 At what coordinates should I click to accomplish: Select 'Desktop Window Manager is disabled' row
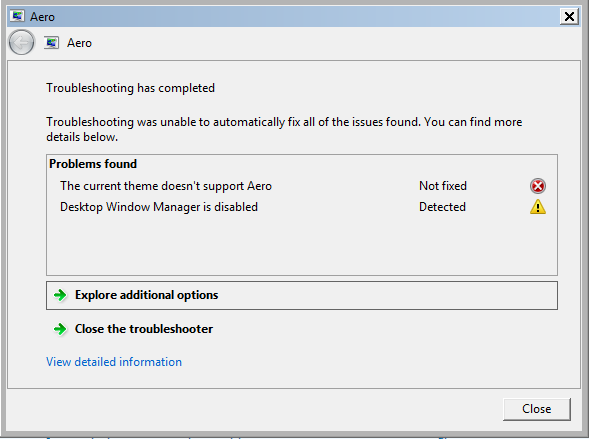click(x=302, y=207)
